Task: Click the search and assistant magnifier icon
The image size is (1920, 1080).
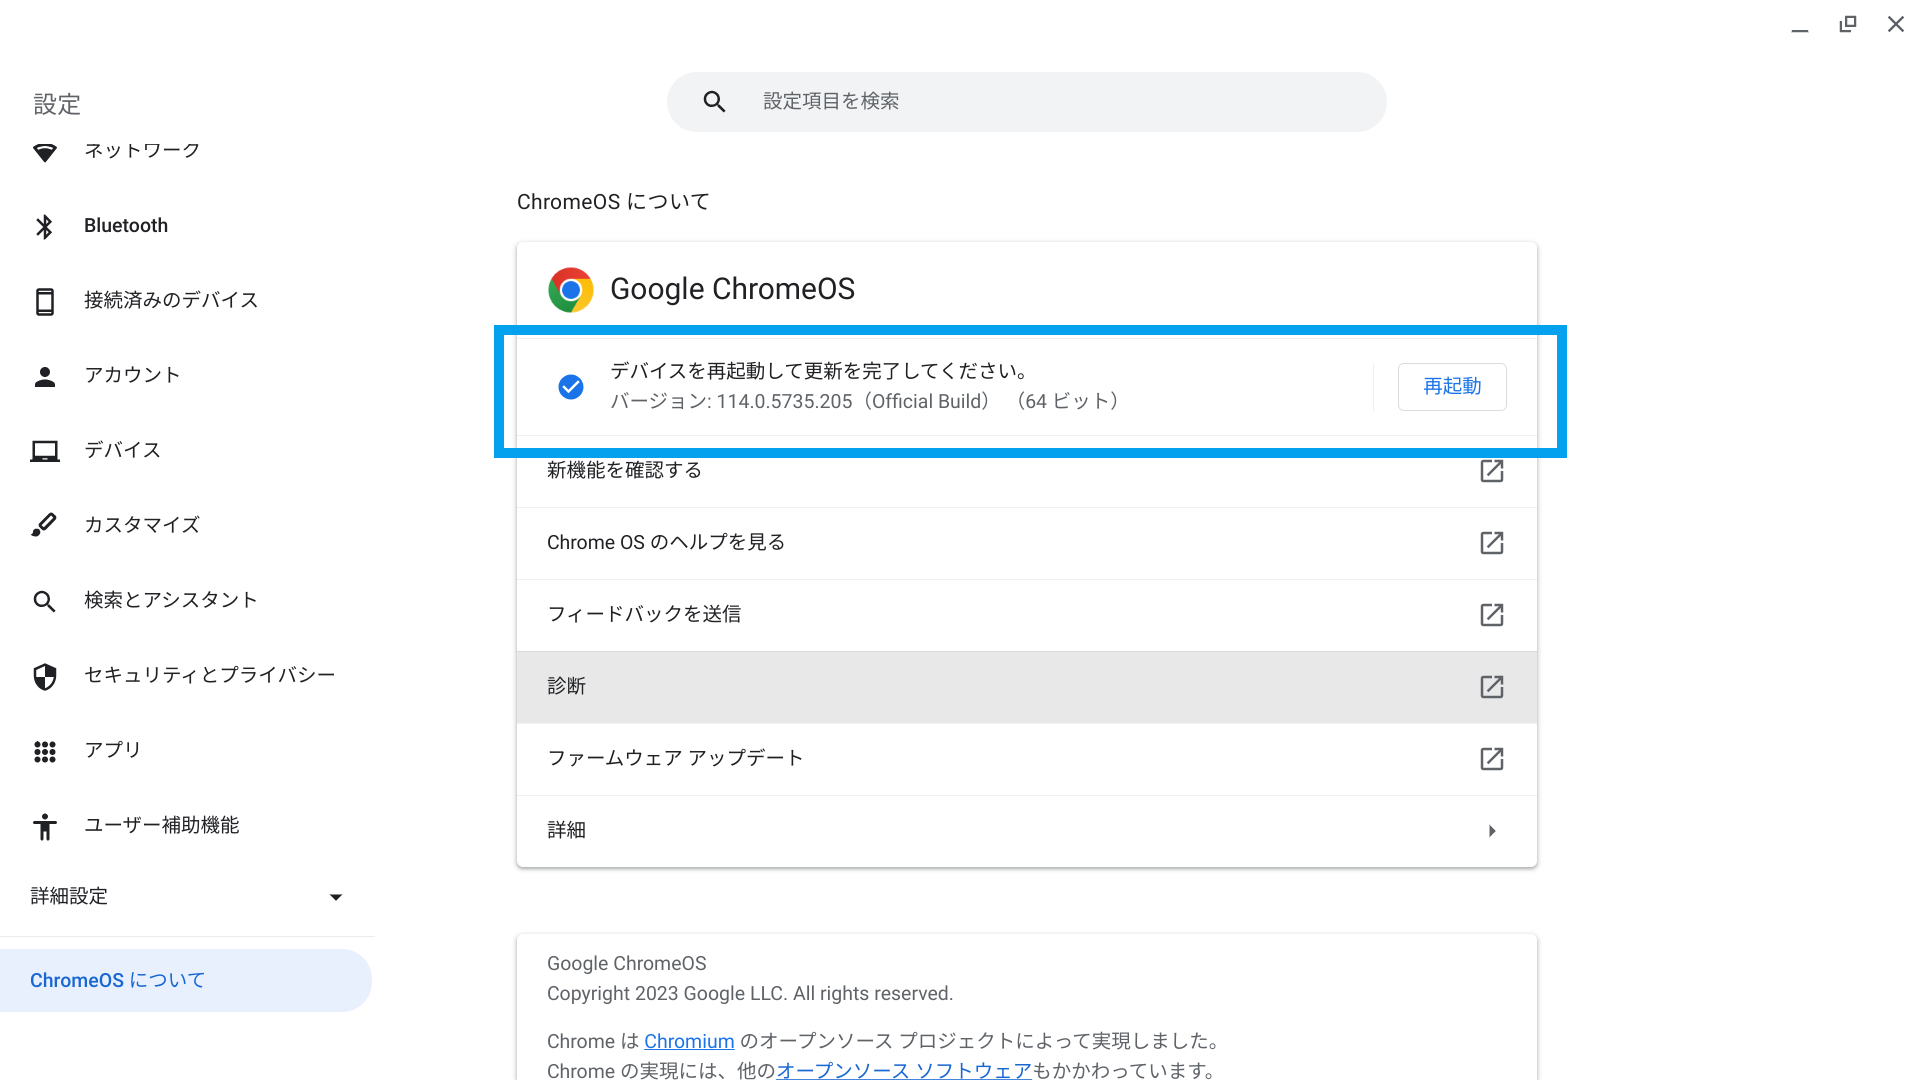Action: (x=45, y=601)
